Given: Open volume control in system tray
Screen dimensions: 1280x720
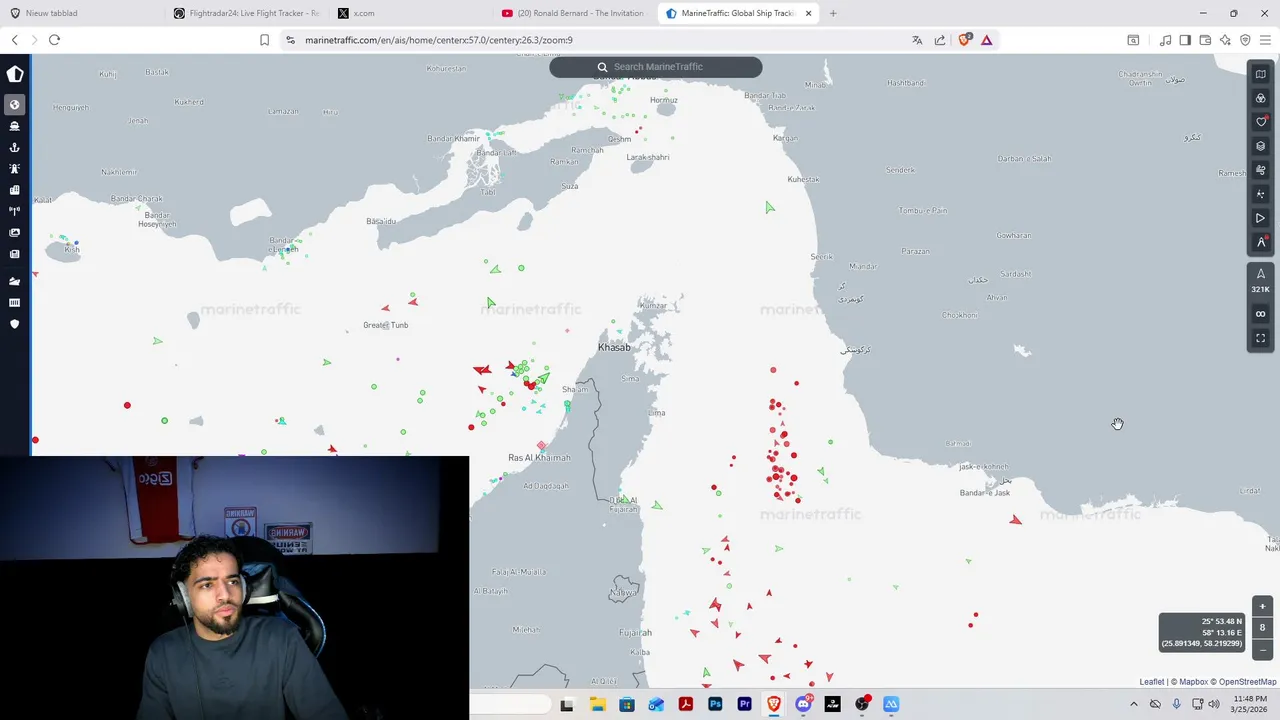Looking at the screenshot, I should pos(1214,704).
